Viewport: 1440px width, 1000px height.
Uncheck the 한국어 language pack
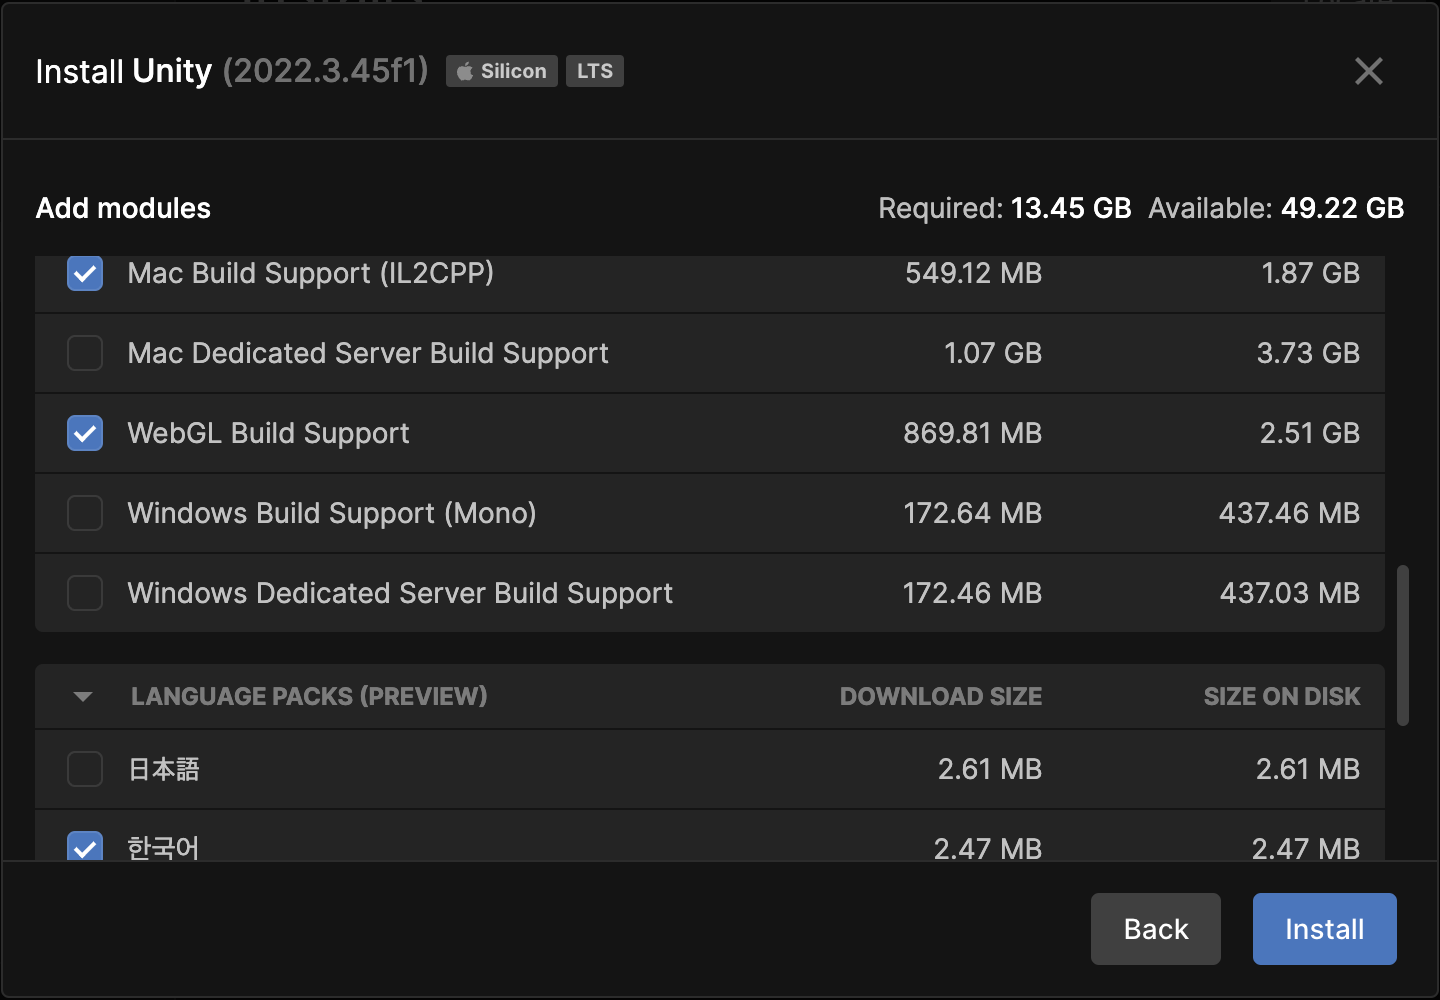[x=85, y=846]
